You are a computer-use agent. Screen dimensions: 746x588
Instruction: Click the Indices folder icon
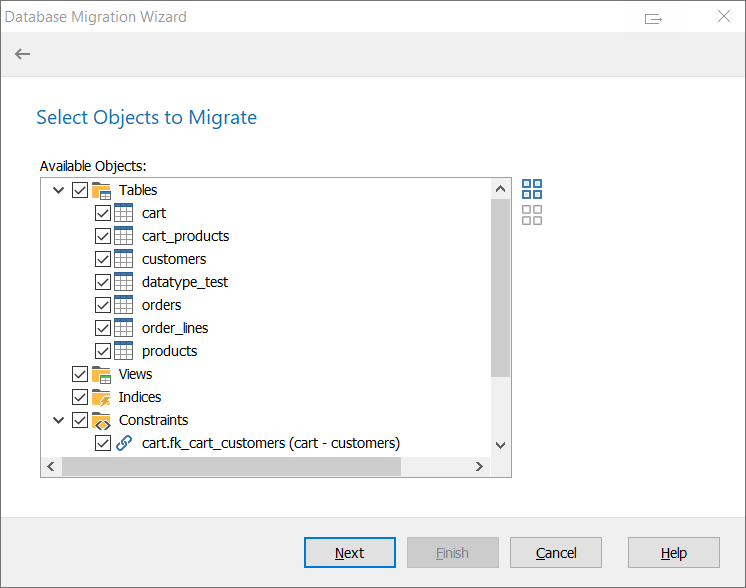(x=101, y=397)
